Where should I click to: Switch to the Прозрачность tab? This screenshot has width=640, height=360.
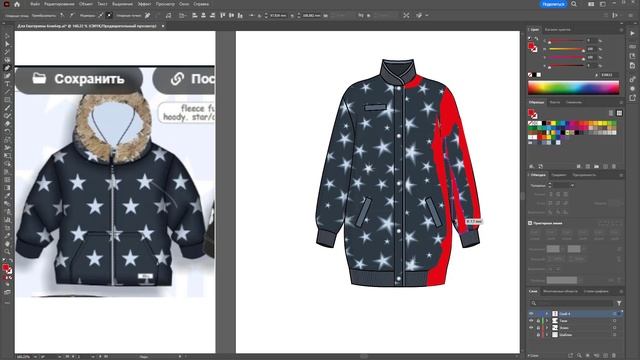(x=584, y=175)
